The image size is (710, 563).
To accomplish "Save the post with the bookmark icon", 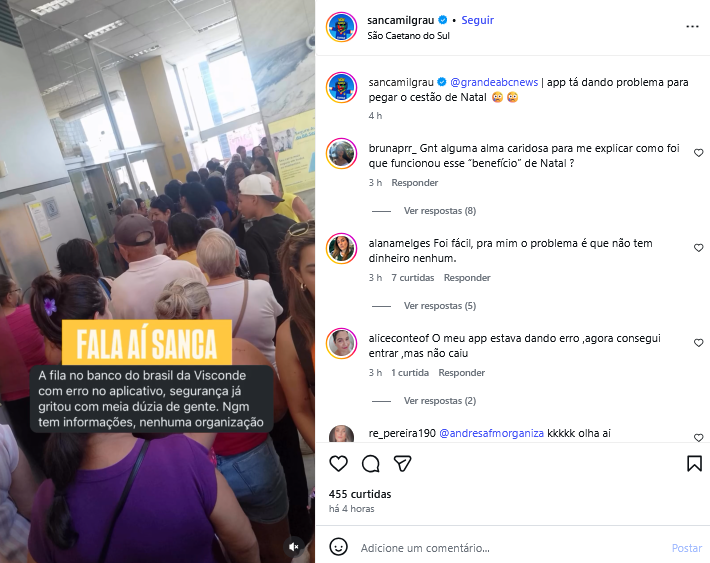I will [694, 463].
